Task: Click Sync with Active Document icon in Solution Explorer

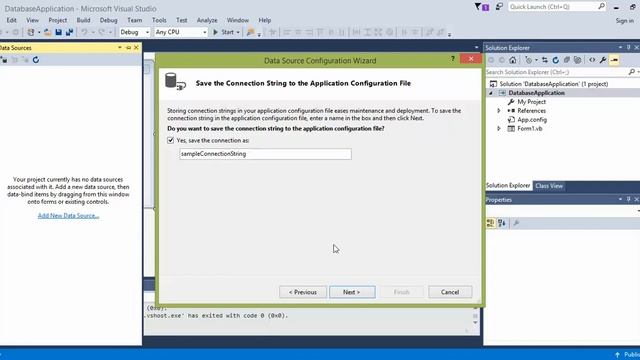Action: pos(544,60)
